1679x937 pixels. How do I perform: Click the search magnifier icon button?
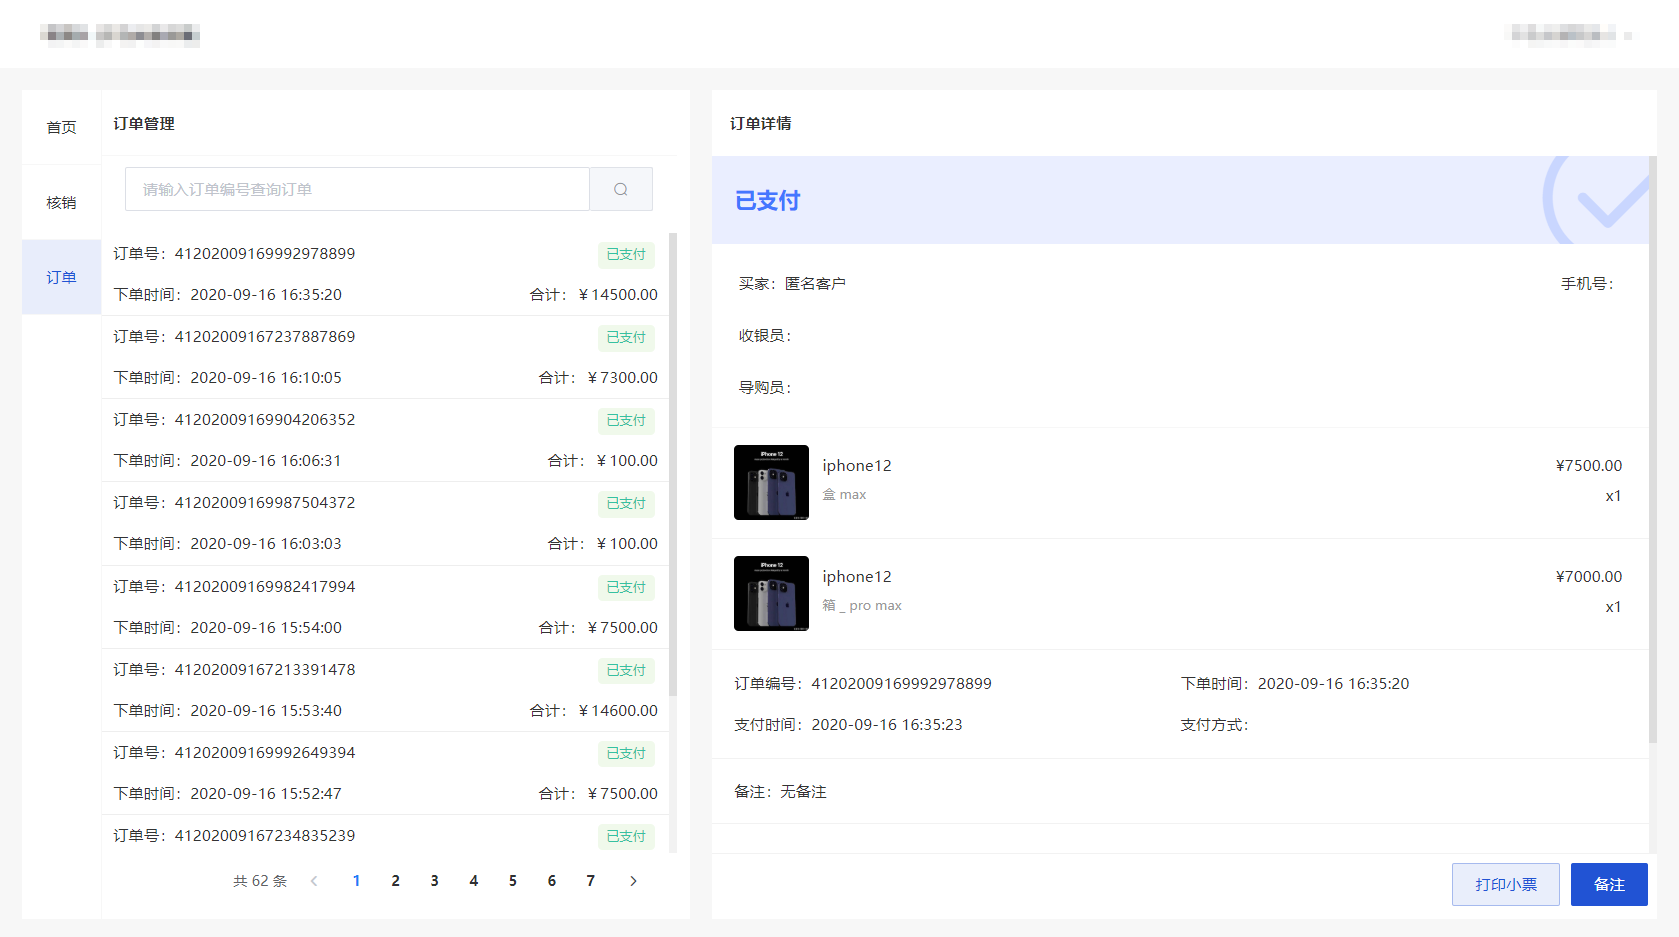tap(621, 189)
